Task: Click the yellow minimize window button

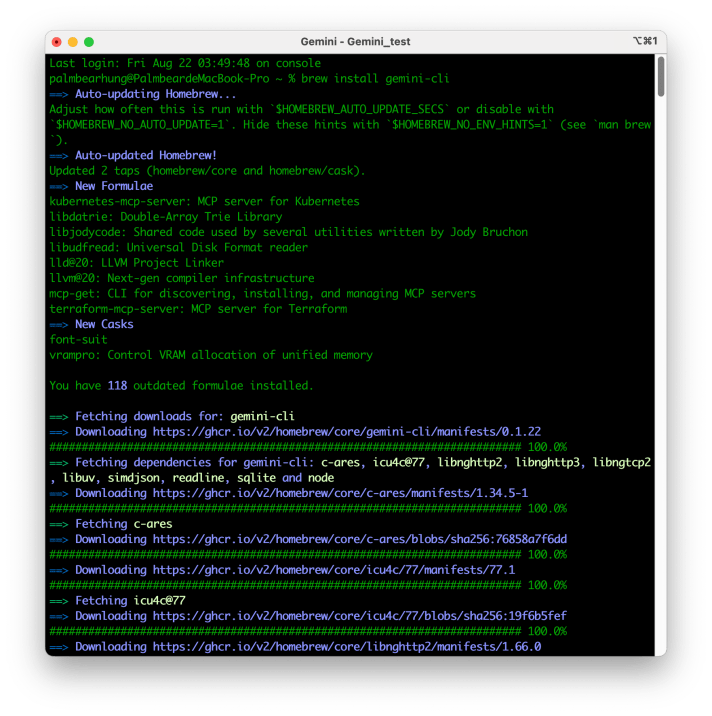Action: click(73, 42)
